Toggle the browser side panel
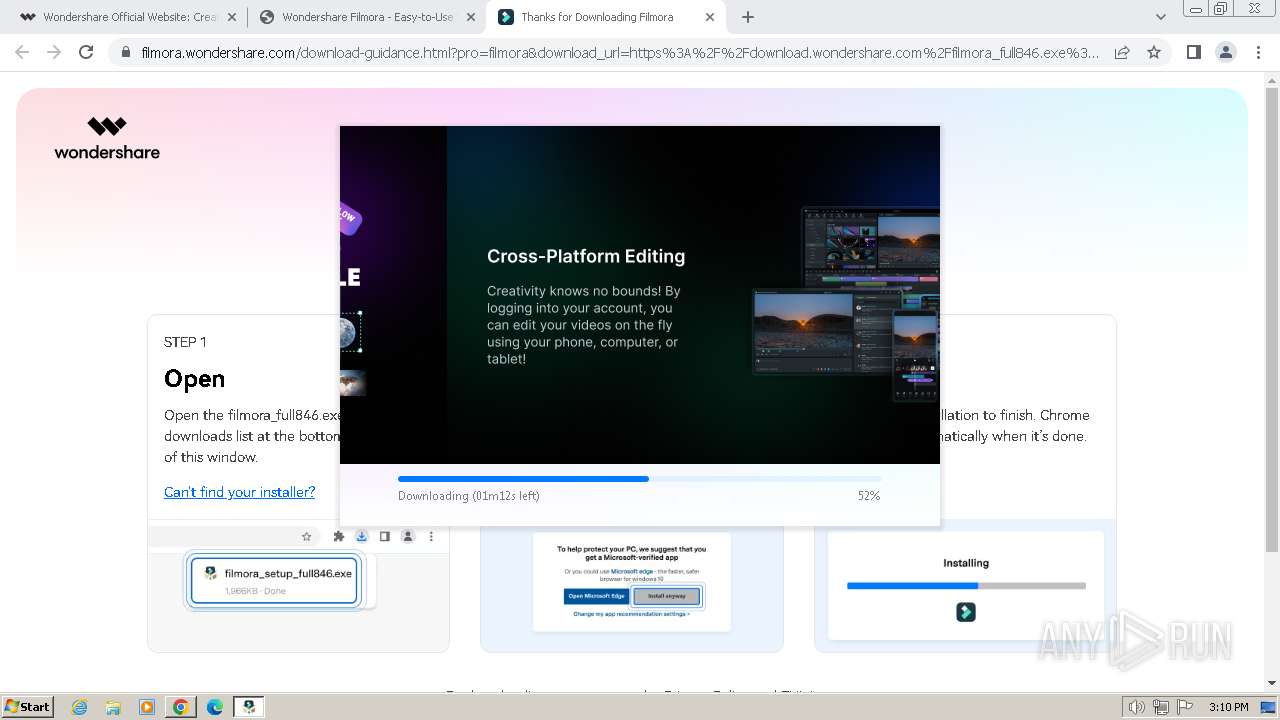Screen dimensions: 1280x720 pyautogui.click(x=1193, y=52)
